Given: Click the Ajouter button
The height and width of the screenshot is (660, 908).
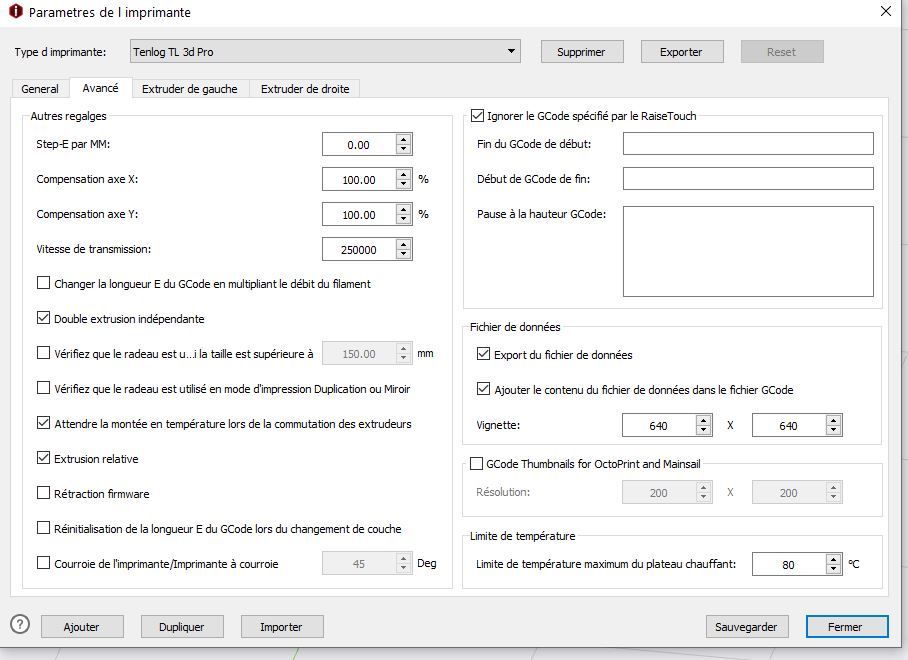Looking at the screenshot, I should (x=82, y=626).
